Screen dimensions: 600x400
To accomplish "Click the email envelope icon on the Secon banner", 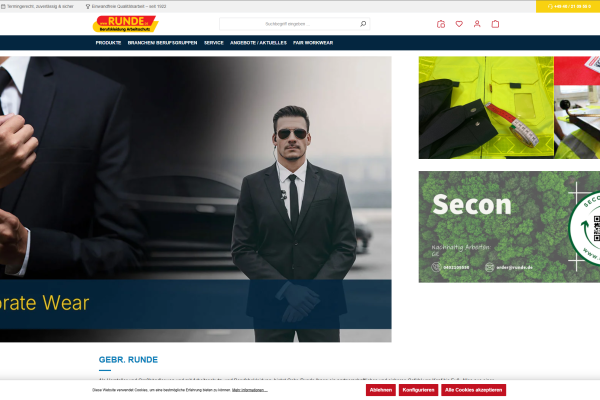I will click(489, 267).
